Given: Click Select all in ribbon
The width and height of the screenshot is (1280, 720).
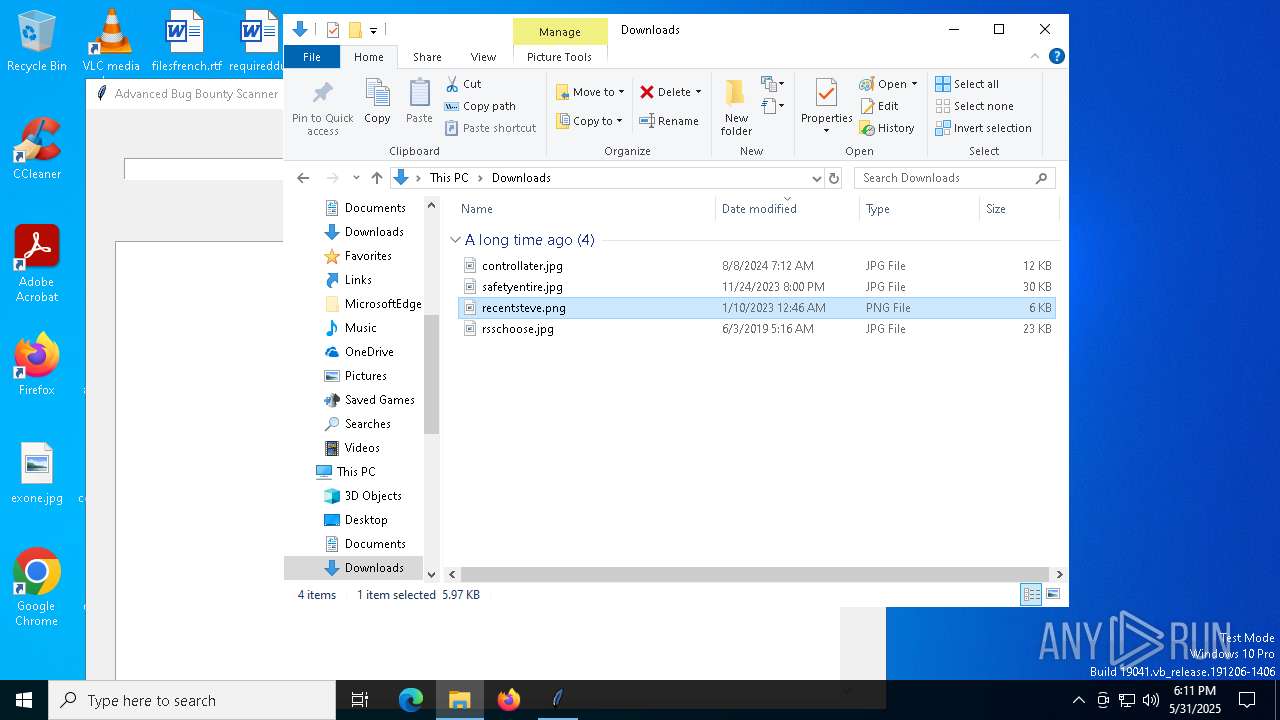Looking at the screenshot, I should click(x=967, y=84).
